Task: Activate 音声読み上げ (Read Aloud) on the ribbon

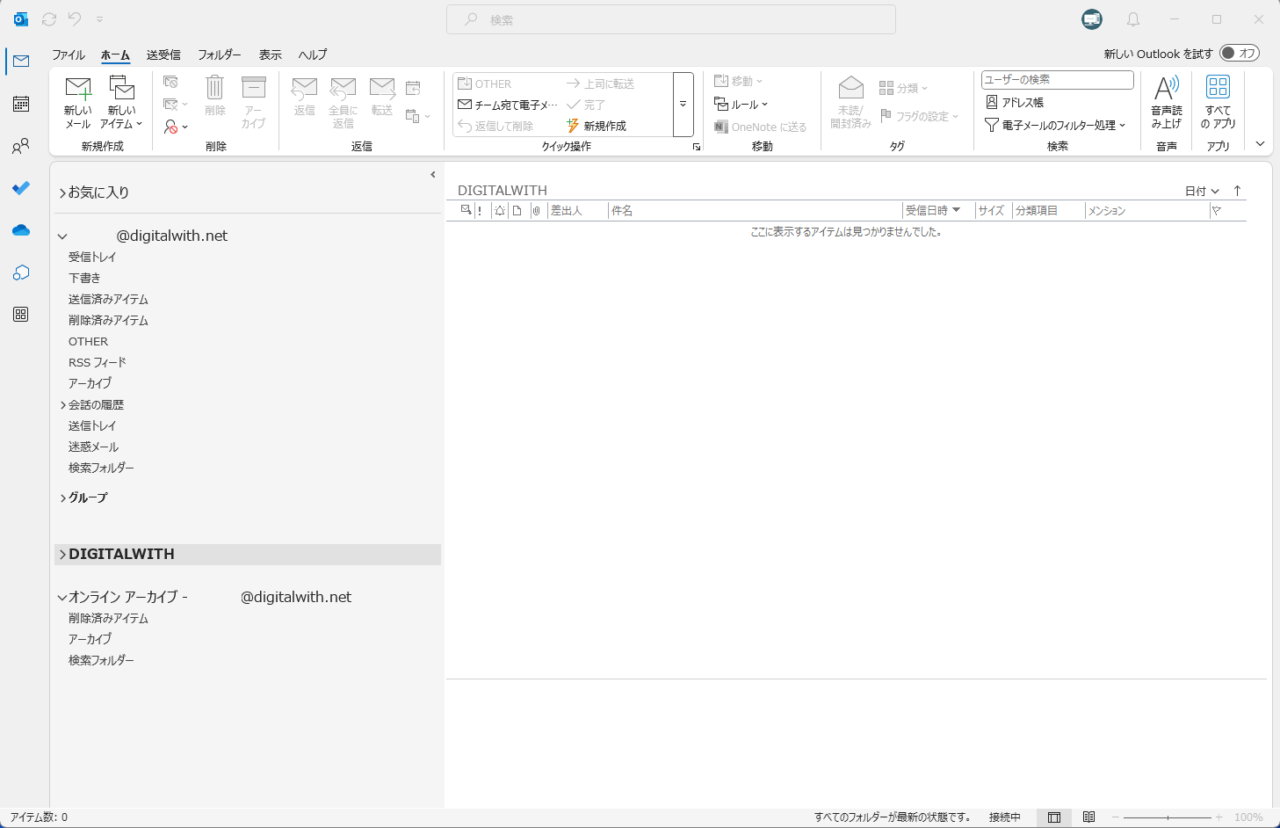Action: point(1165,100)
